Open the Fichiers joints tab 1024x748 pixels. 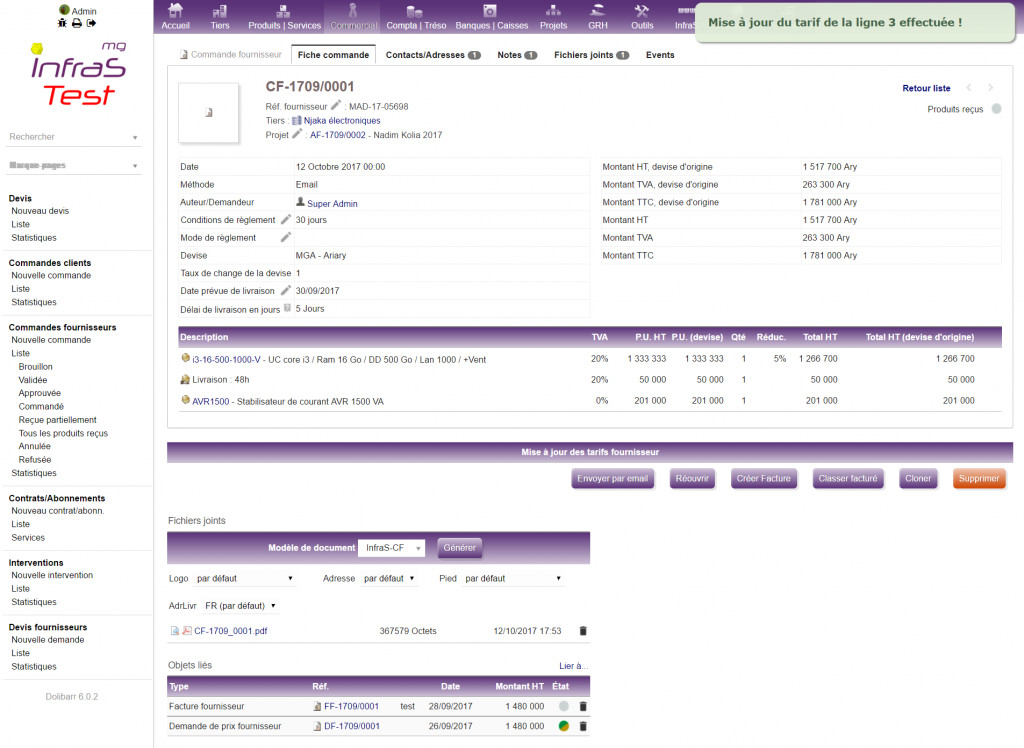(591, 55)
